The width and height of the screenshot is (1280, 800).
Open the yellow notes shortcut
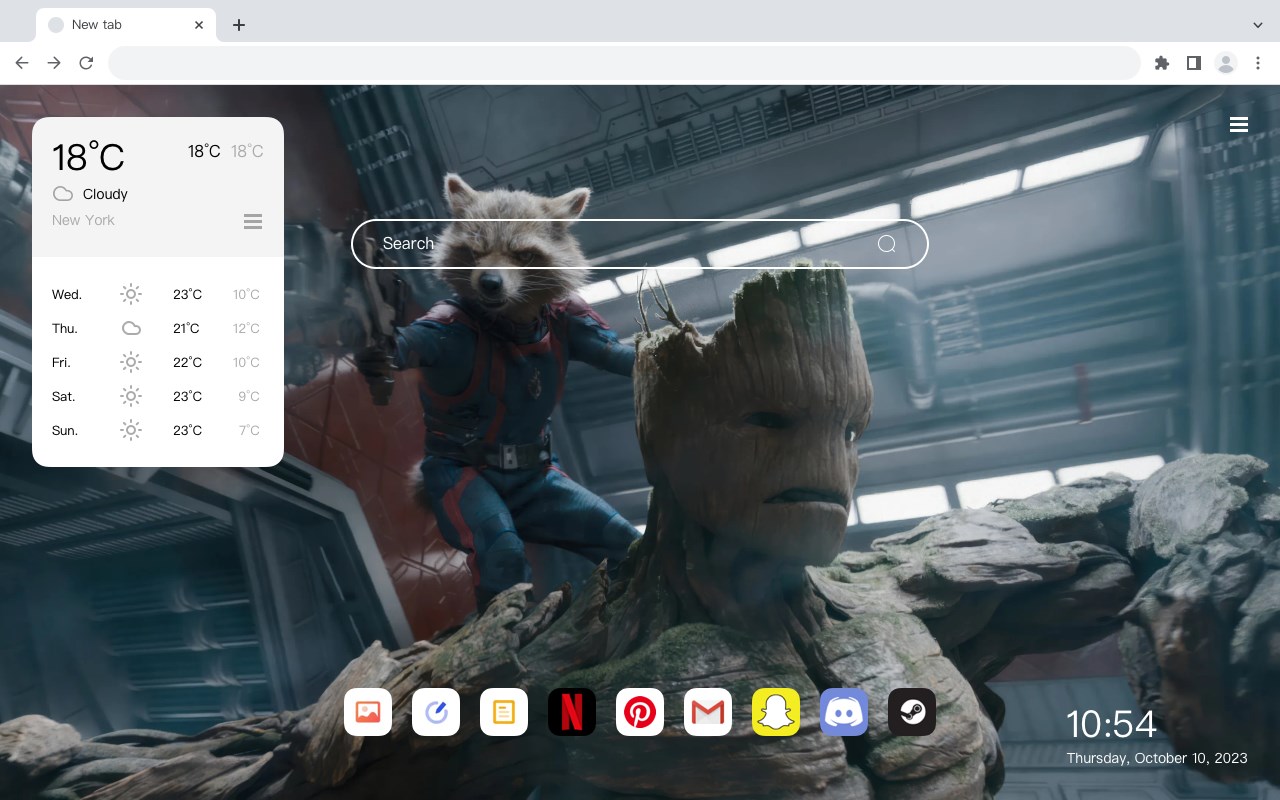click(504, 712)
